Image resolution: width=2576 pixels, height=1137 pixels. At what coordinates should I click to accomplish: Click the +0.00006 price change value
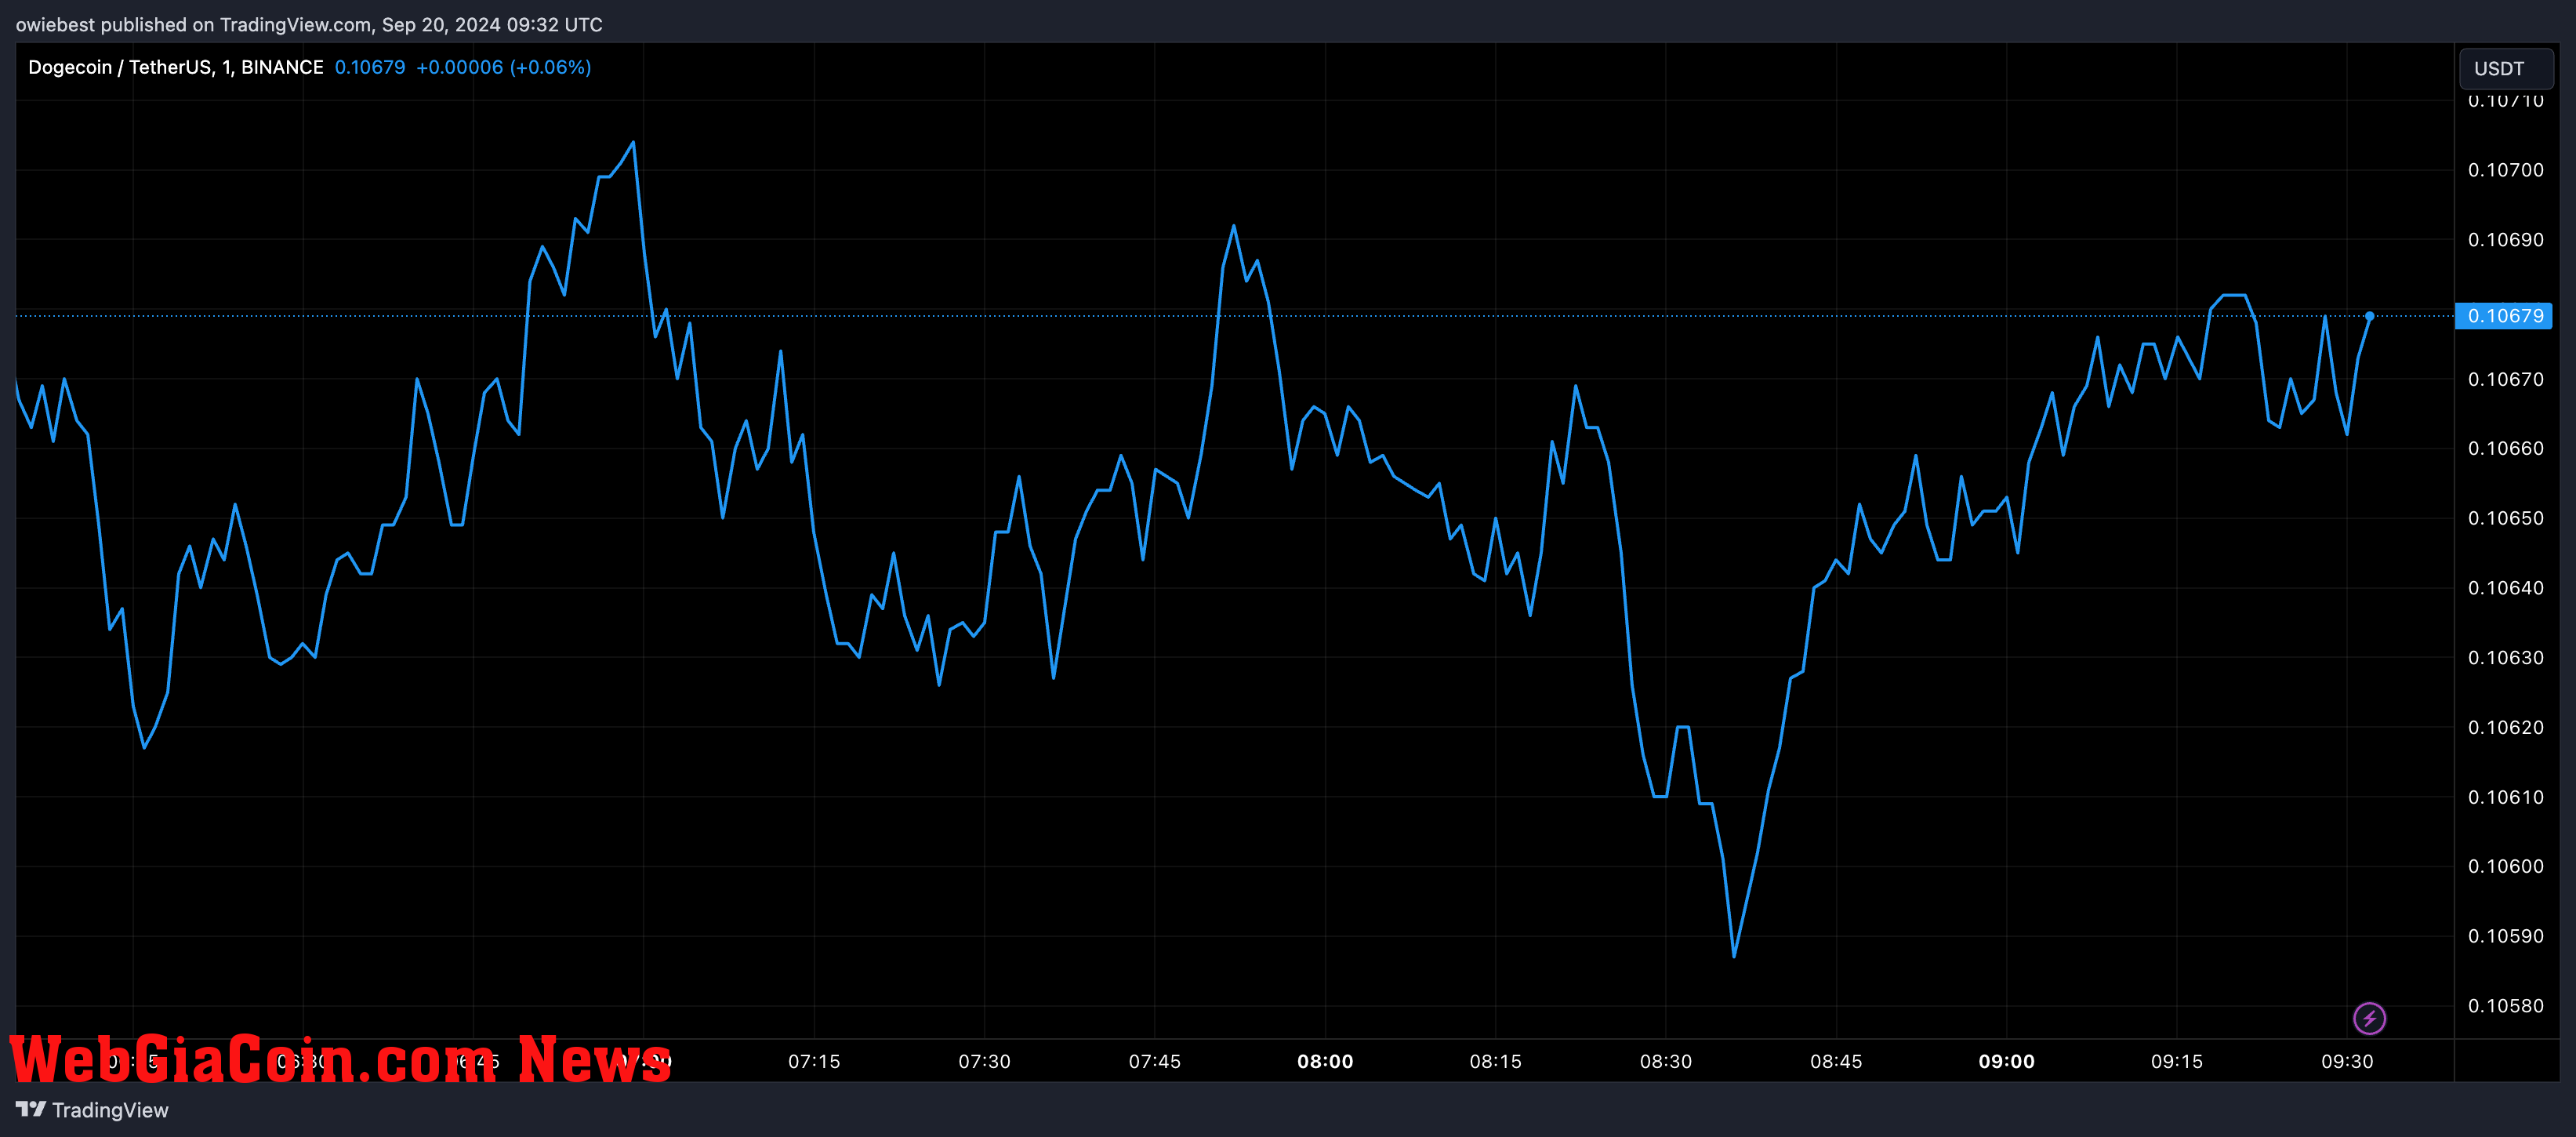click(460, 67)
